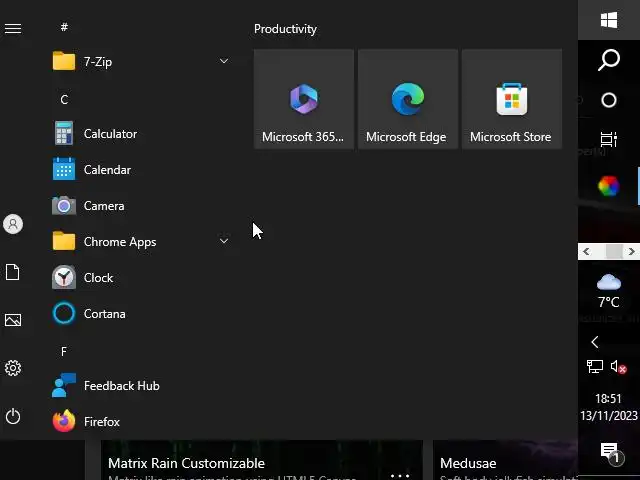Click the Power button icon
640x480 pixels.
point(13,416)
